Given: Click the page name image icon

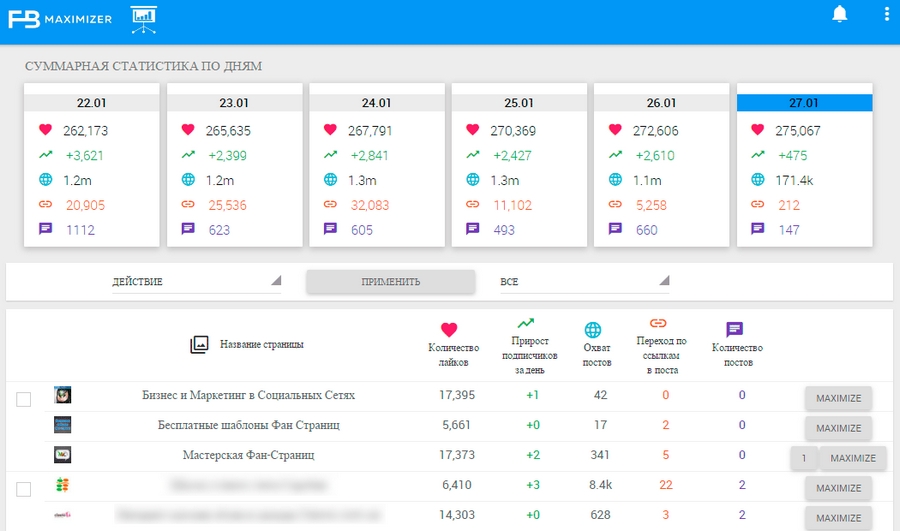Looking at the screenshot, I should point(199,344).
